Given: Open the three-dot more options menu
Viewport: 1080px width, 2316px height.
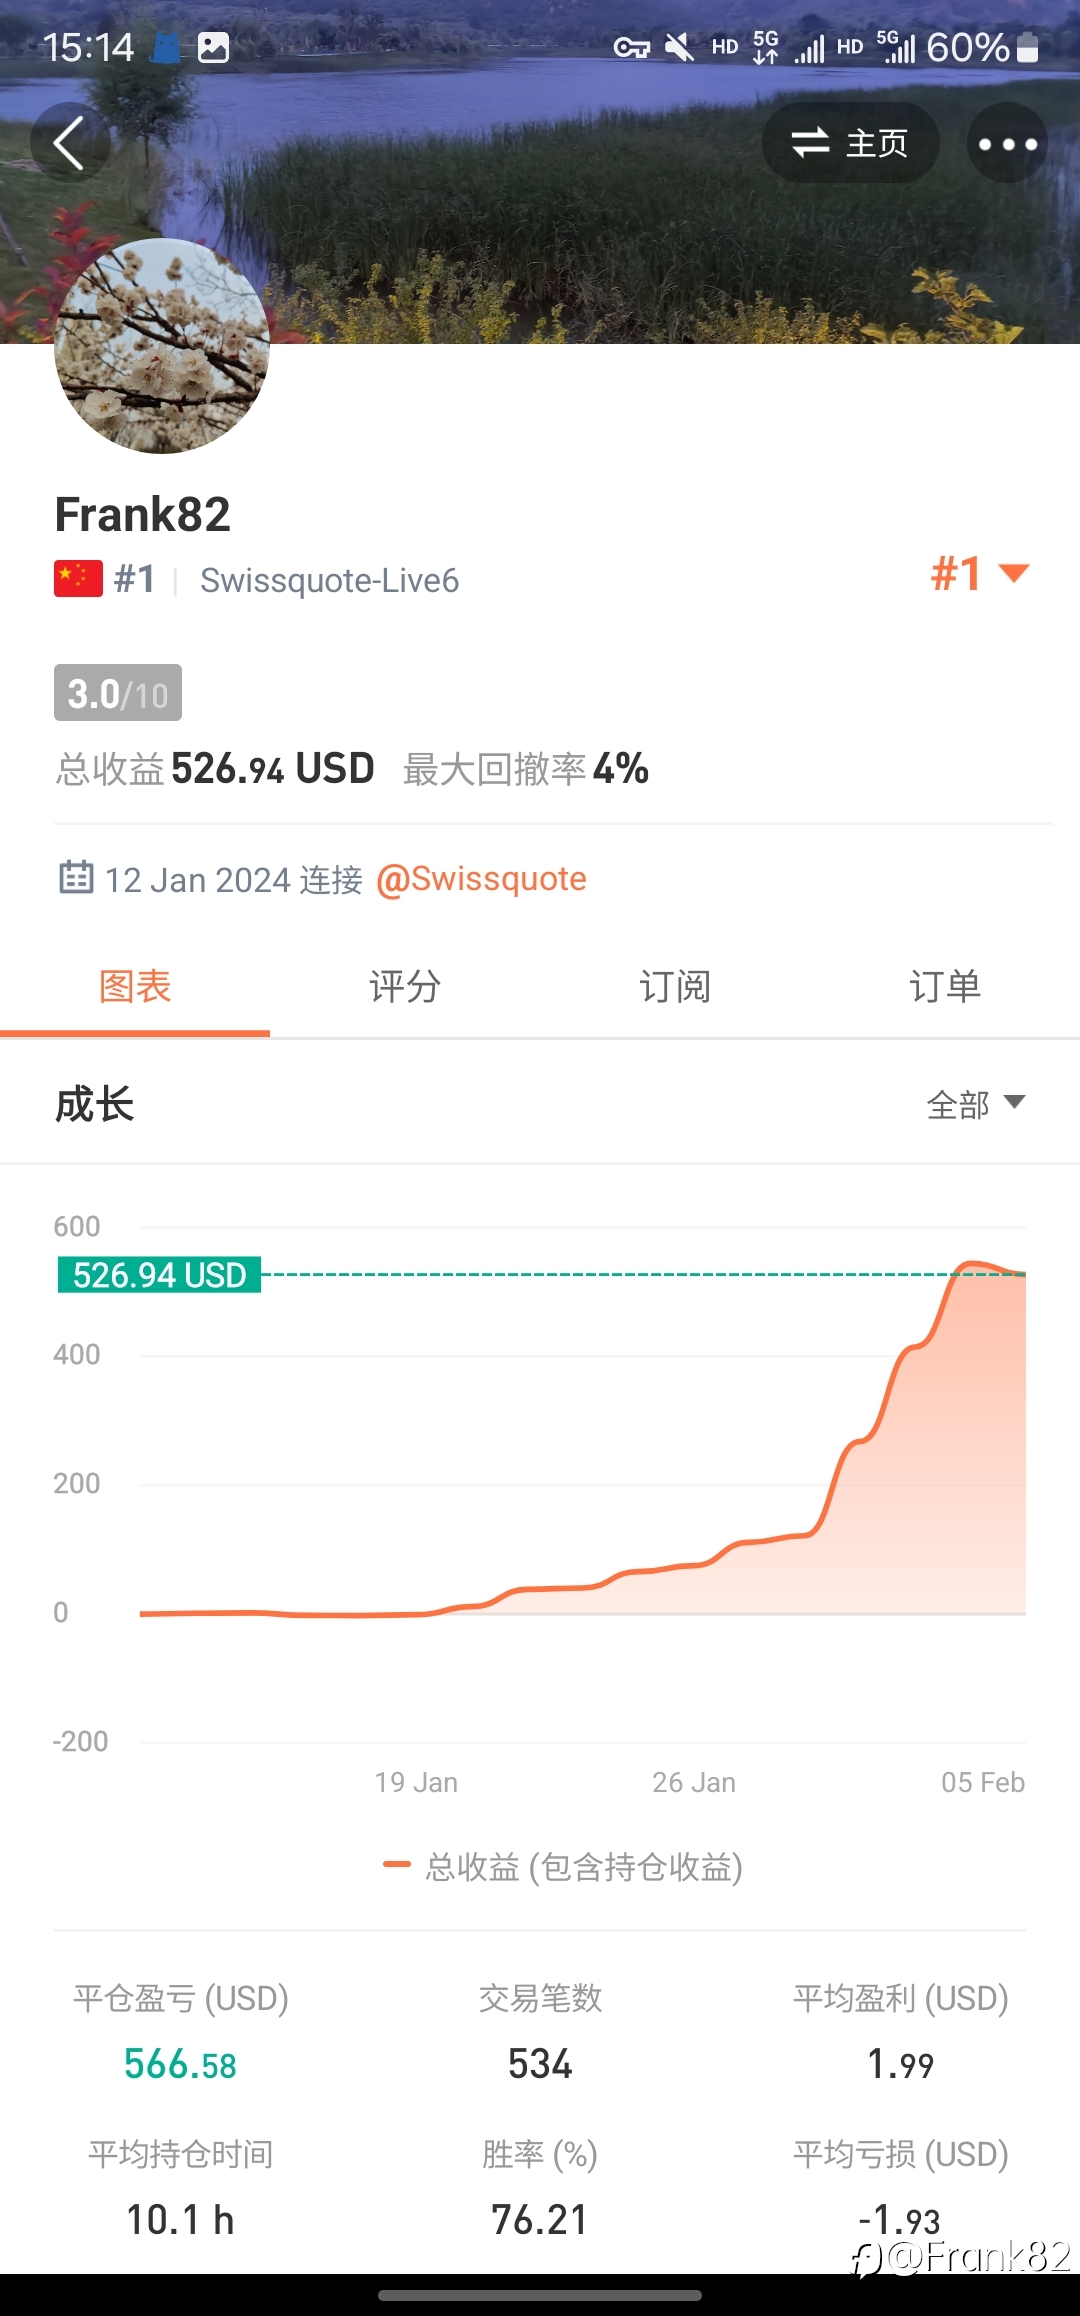Looking at the screenshot, I should [1007, 143].
